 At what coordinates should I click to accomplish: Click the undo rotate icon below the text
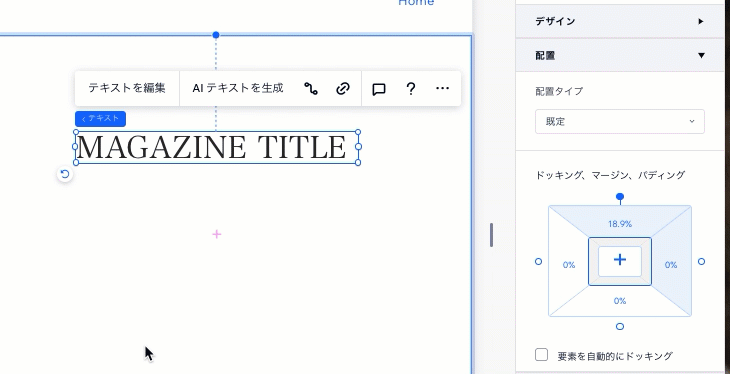(65, 174)
